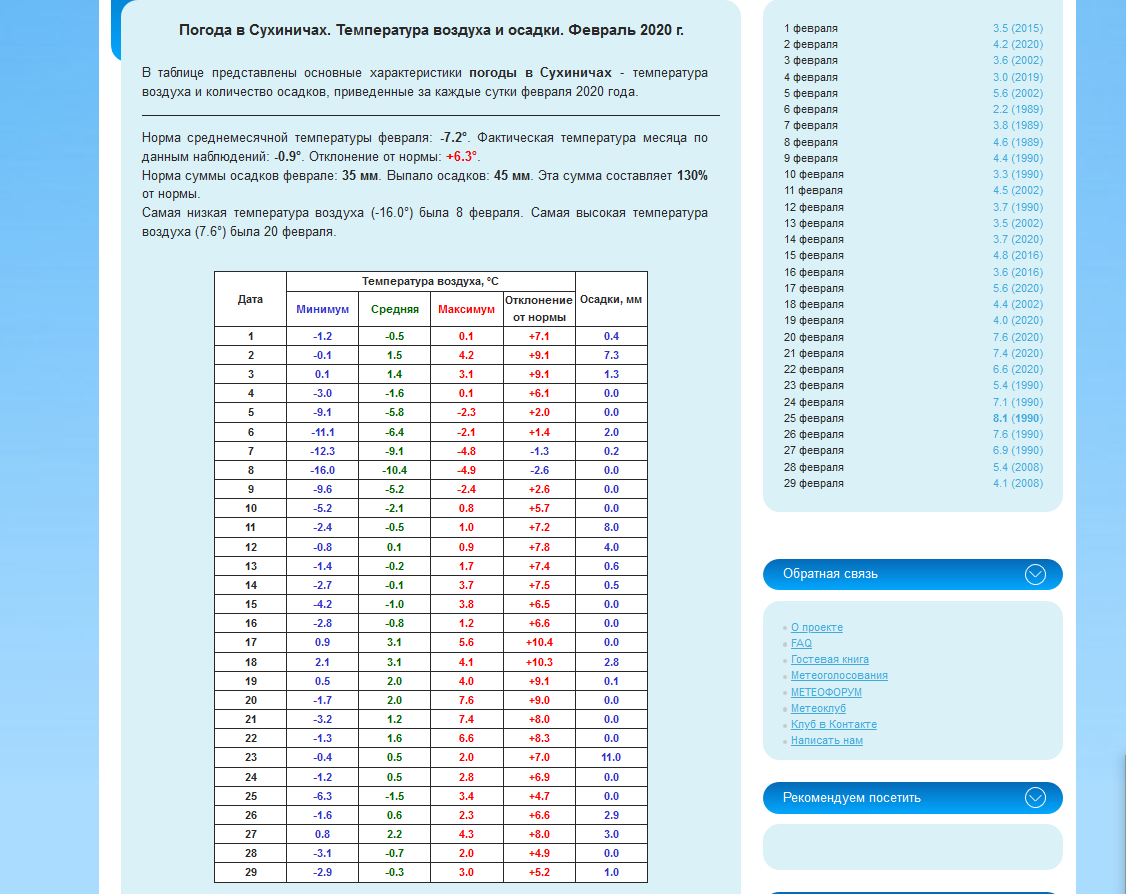Click the 6.6 (2020) record for 22 февраля
Screen dimensions: 1126x894
click(1017, 369)
